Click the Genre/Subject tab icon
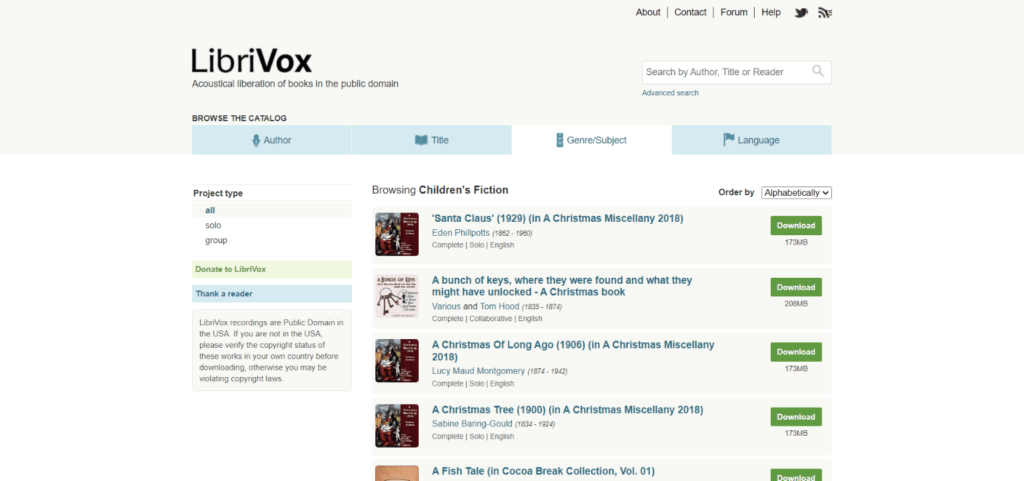The height and width of the screenshot is (481, 1024). click(559, 140)
